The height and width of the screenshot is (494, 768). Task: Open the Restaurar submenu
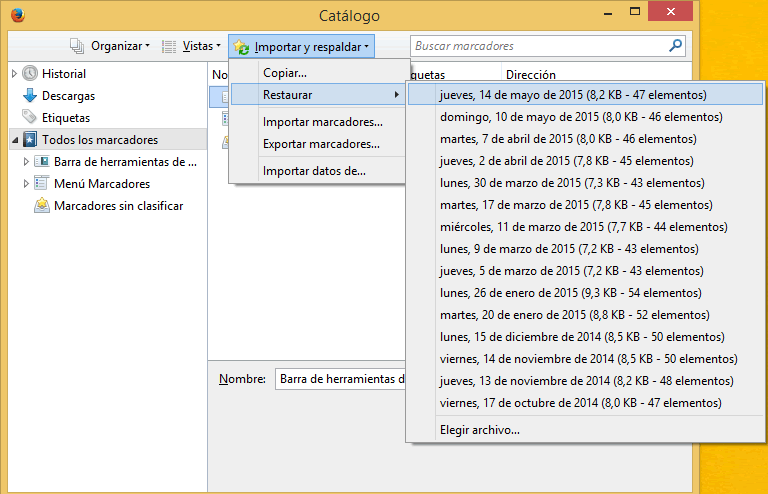[319, 94]
